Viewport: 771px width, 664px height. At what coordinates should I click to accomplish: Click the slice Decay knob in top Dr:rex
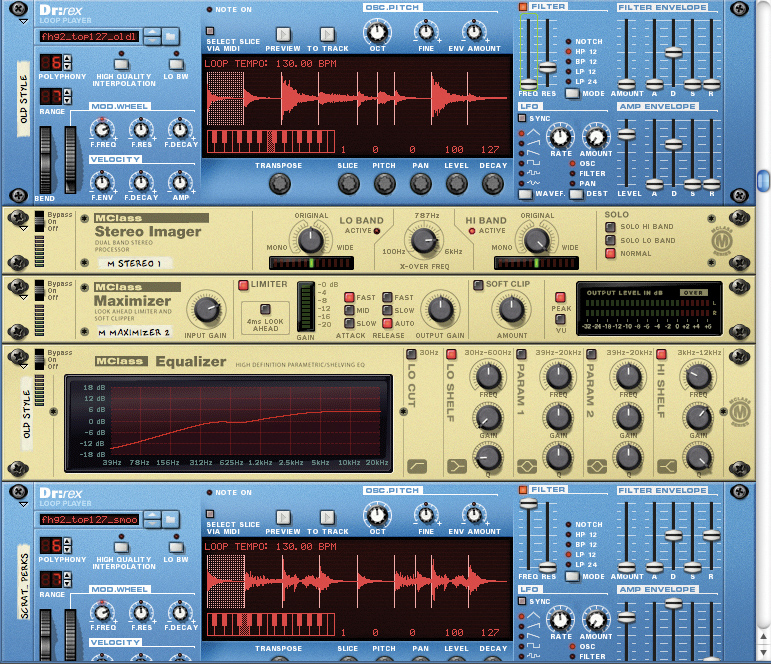493,184
